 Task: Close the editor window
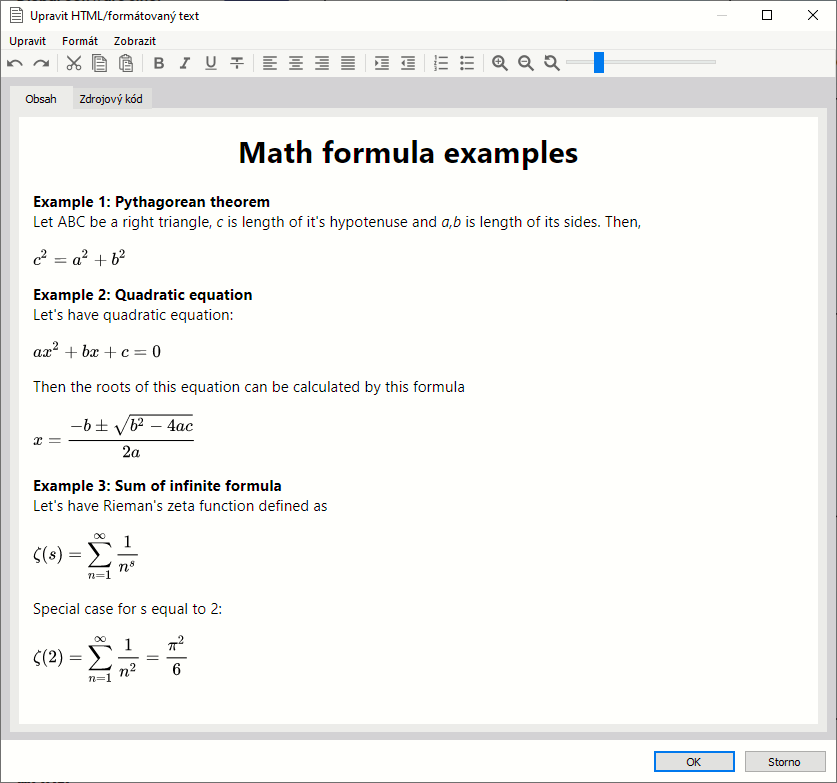pos(812,15)
